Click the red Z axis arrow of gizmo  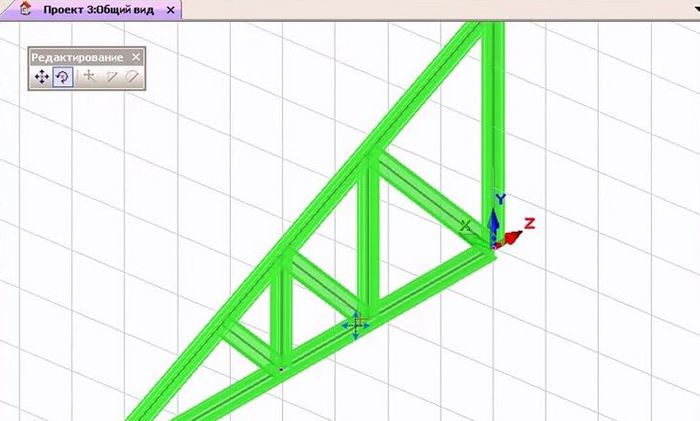514,236
